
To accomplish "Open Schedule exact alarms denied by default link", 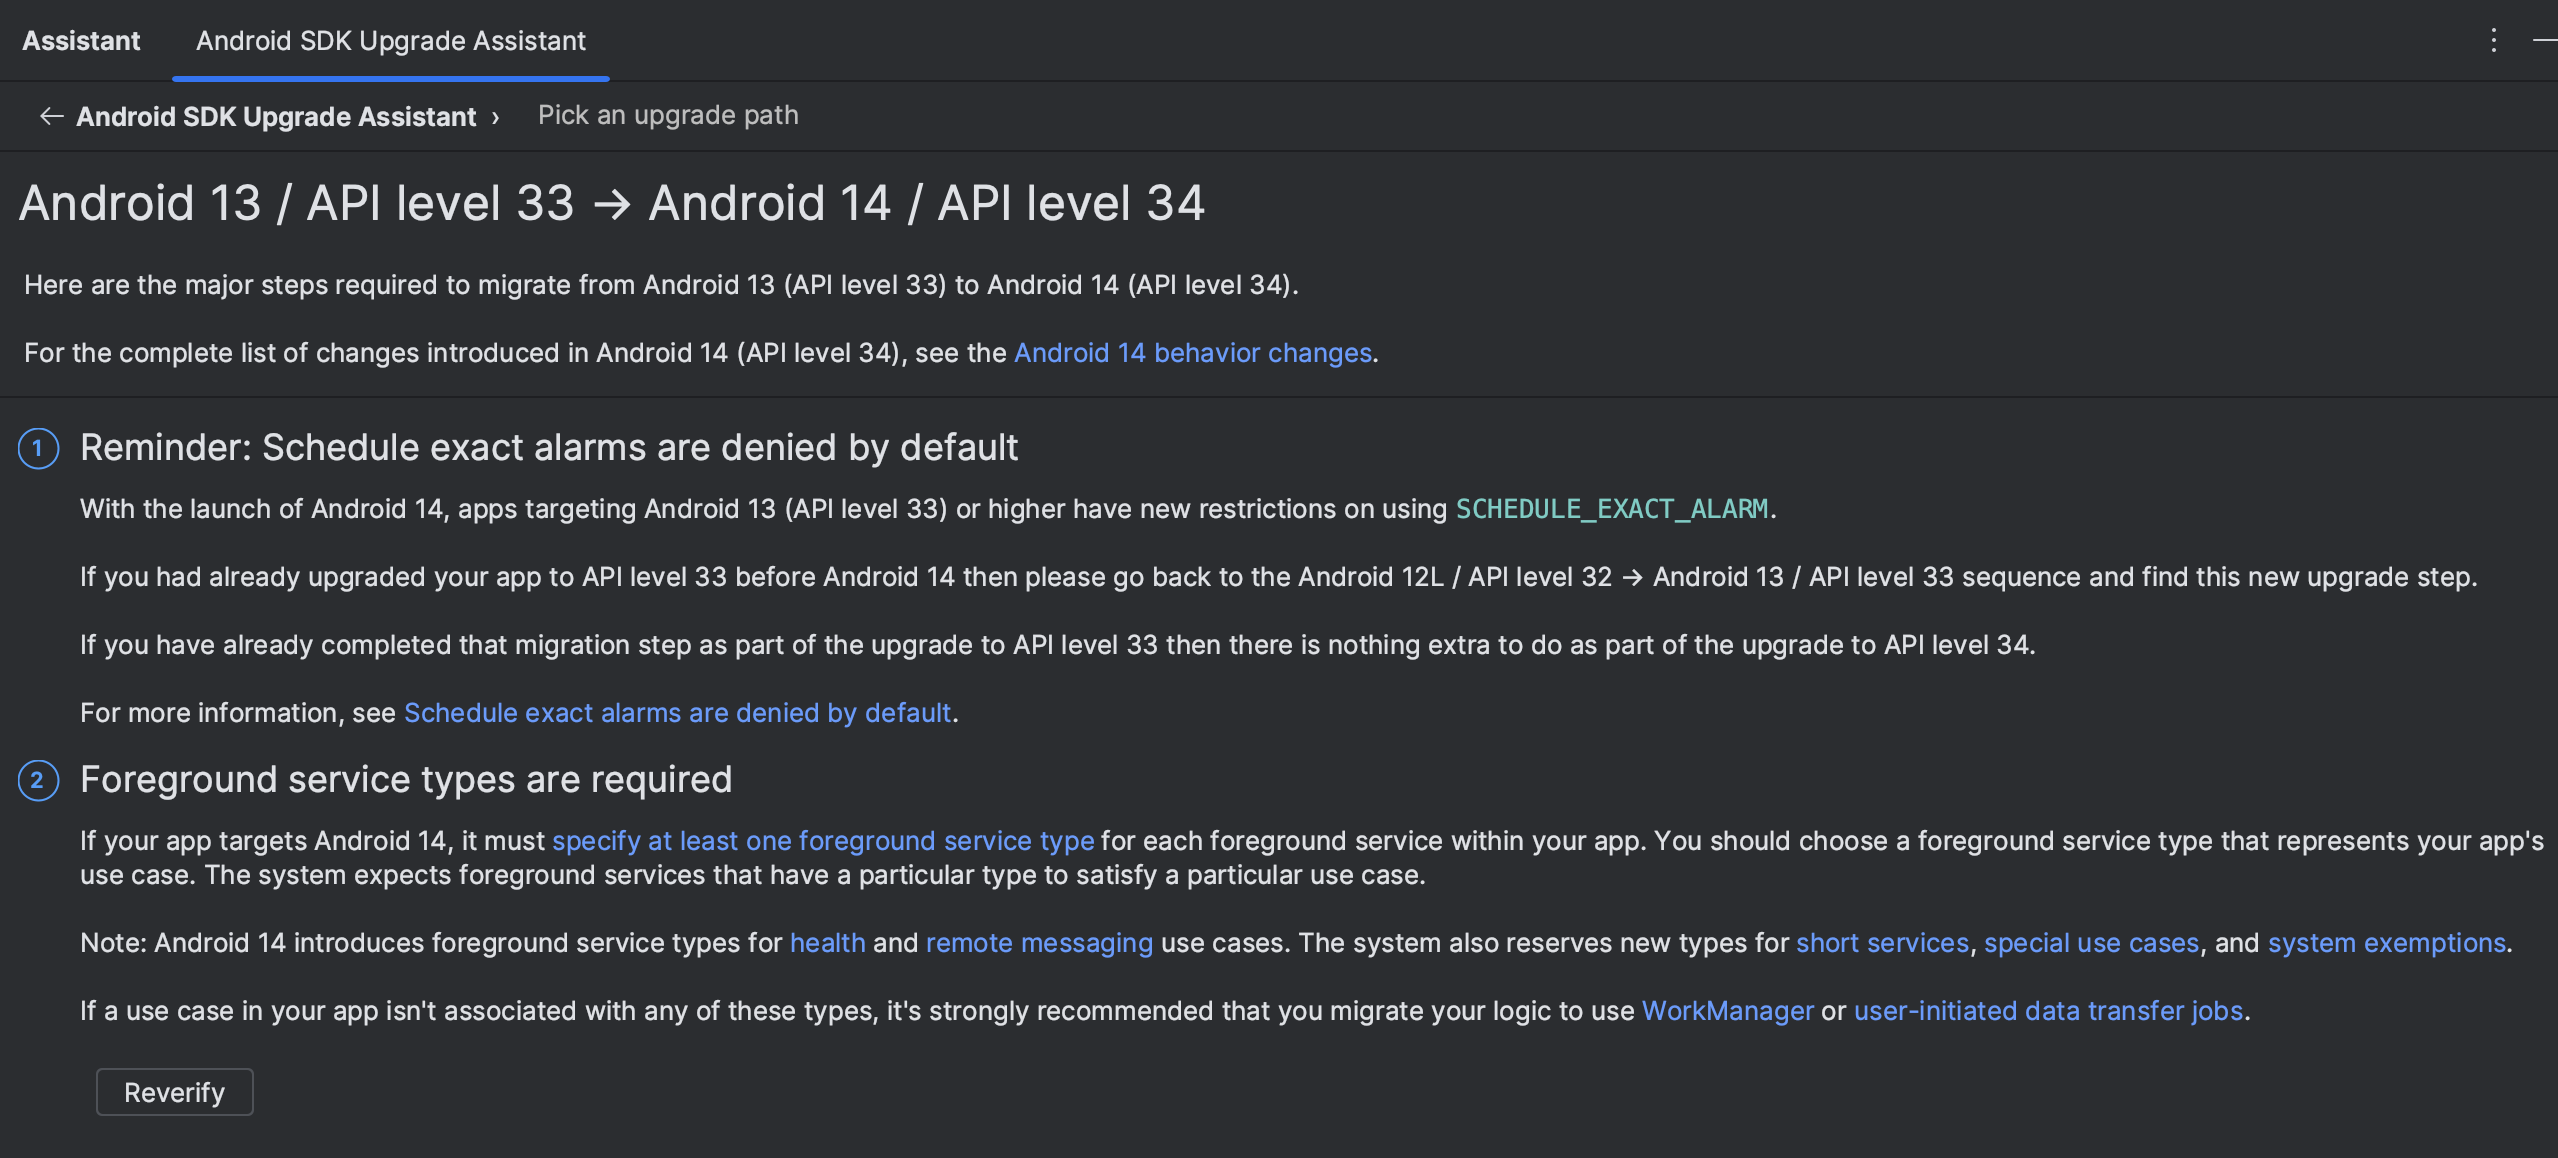I will click(676, 713).
